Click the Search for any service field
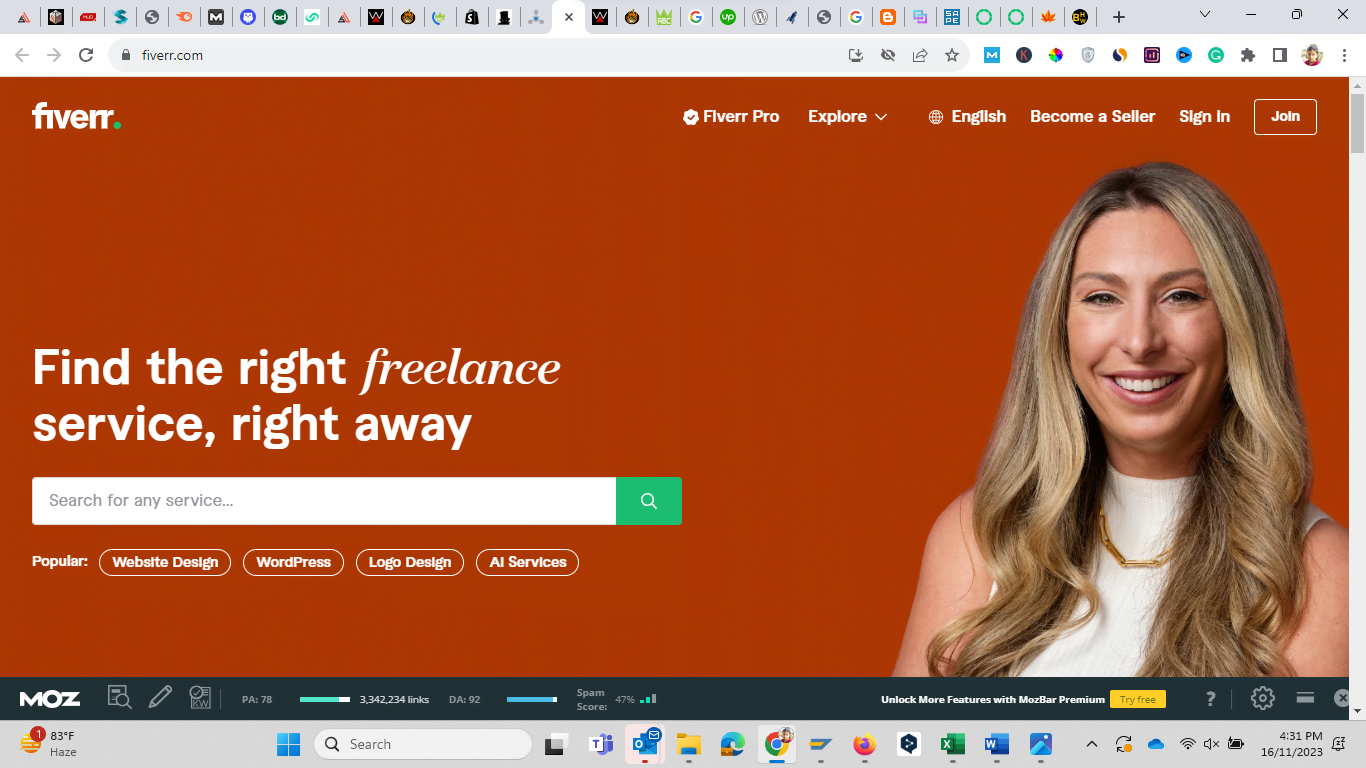This screenshot has height=768, width=1366. (x=323, y=501)
